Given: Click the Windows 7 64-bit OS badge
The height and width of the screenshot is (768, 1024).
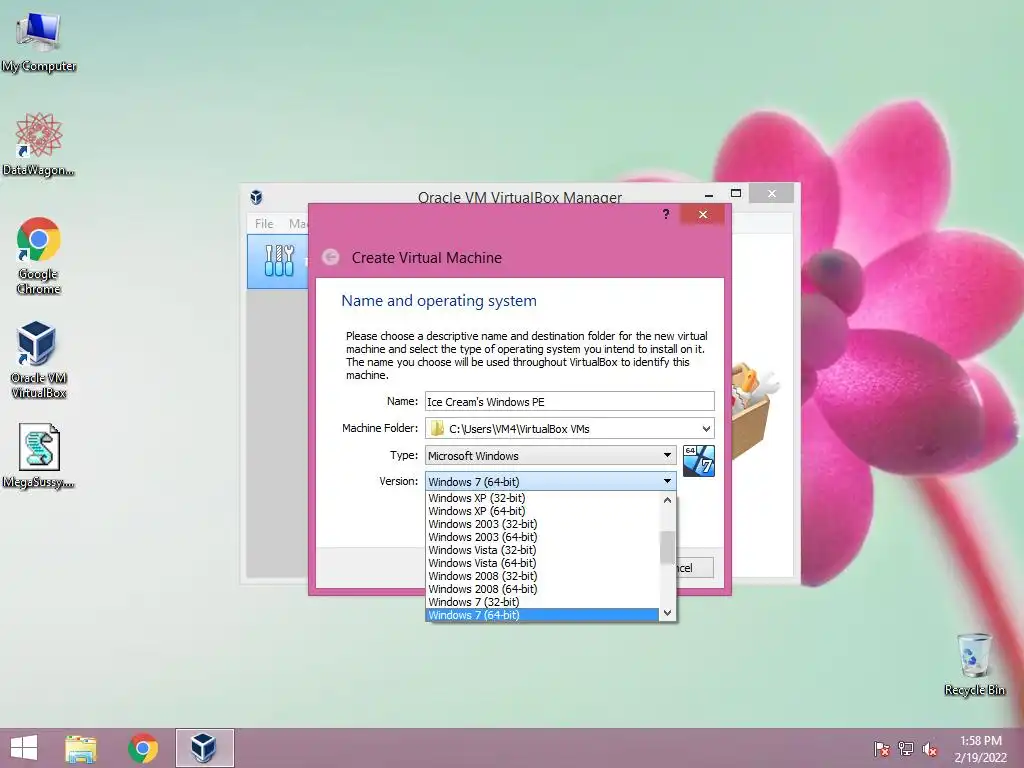Looking at the screenshot, I should coord(699,461).
